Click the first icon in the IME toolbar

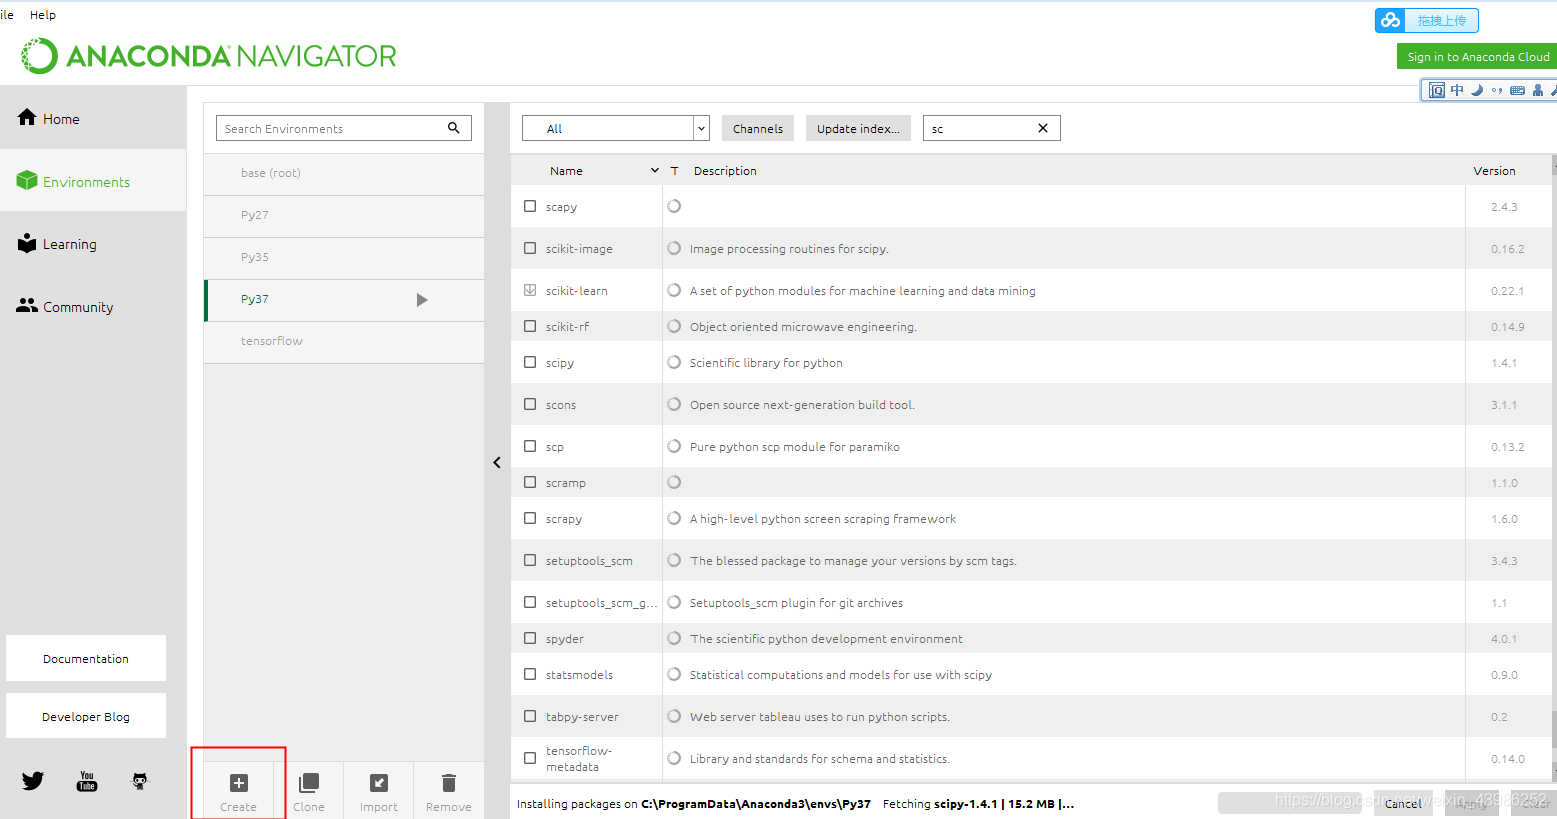[x=1437, y=90]
